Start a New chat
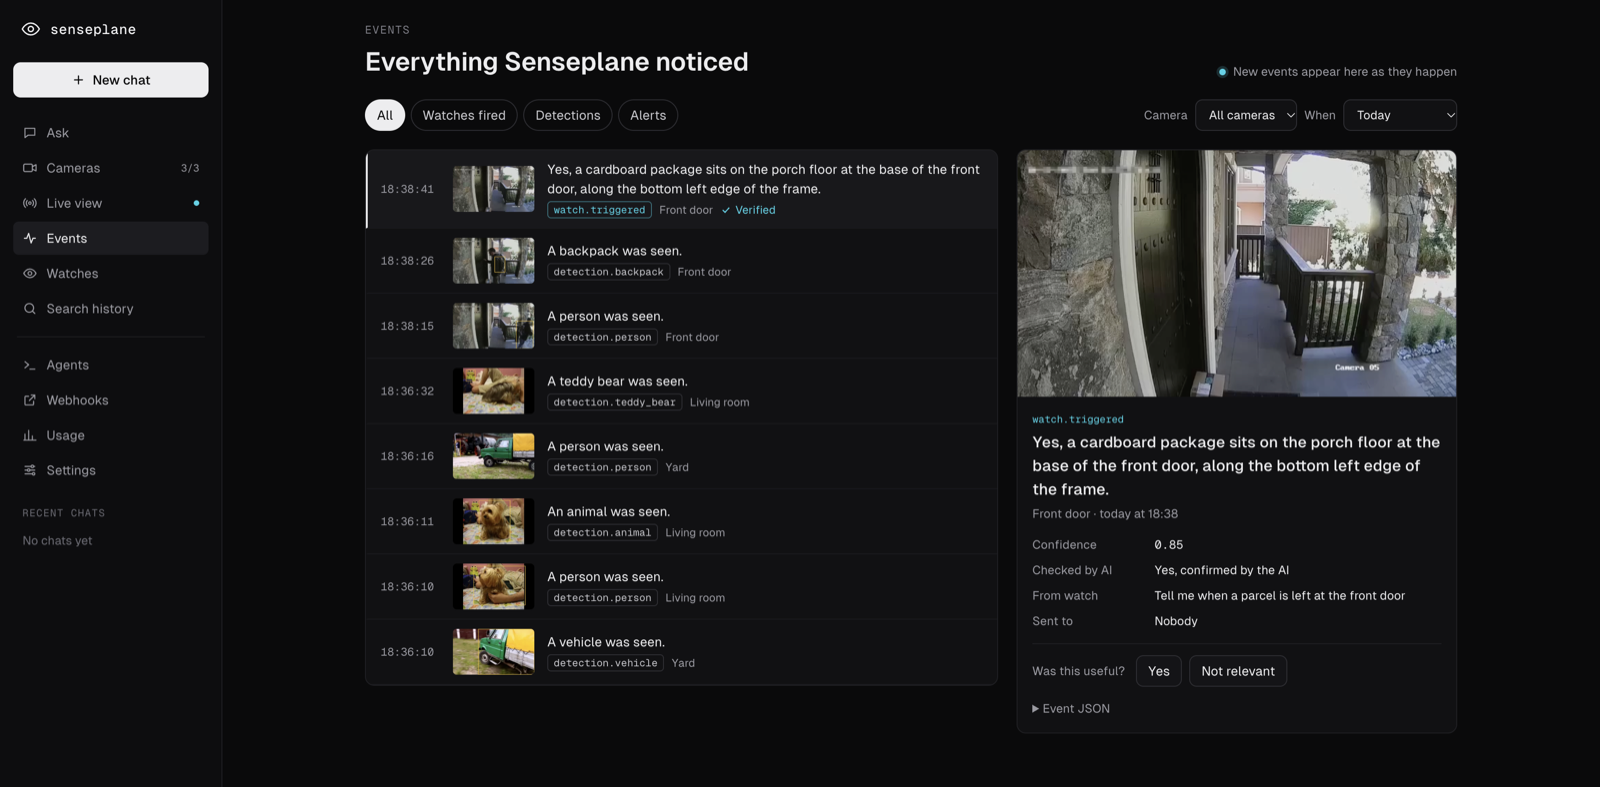1600x787 pixels. pyautogui.click(x=111, y=80)
